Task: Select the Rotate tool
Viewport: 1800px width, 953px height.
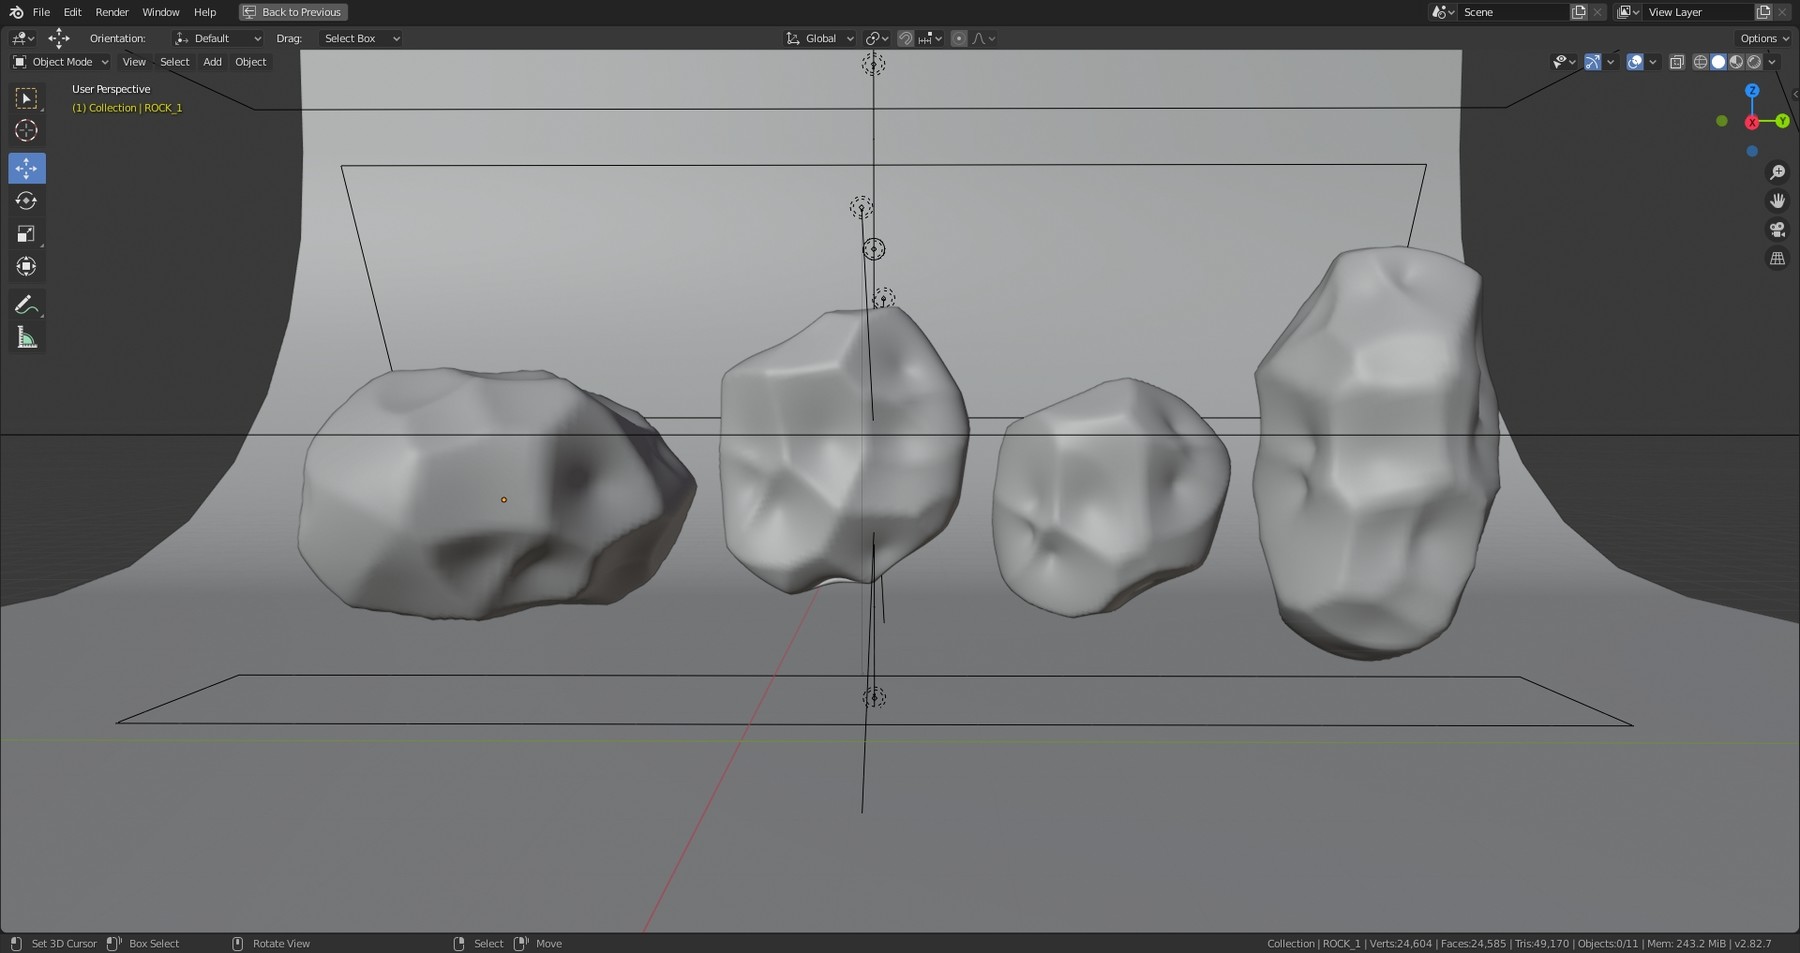Action: tap(27, 200)
